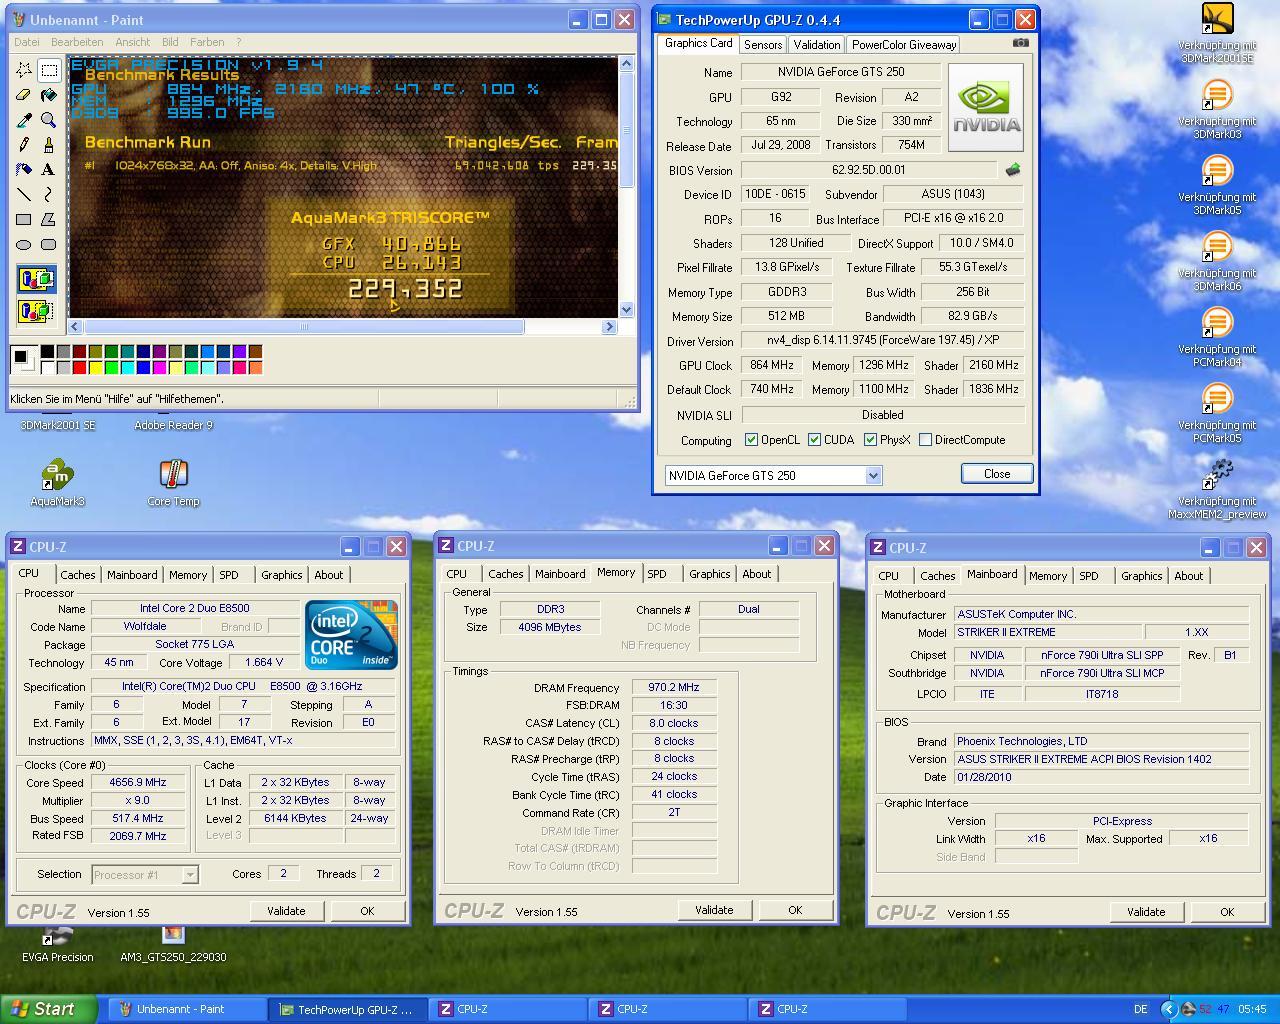Choose the Fill With Color bucket tool
1280x1024 pixels.
point(48,95)
